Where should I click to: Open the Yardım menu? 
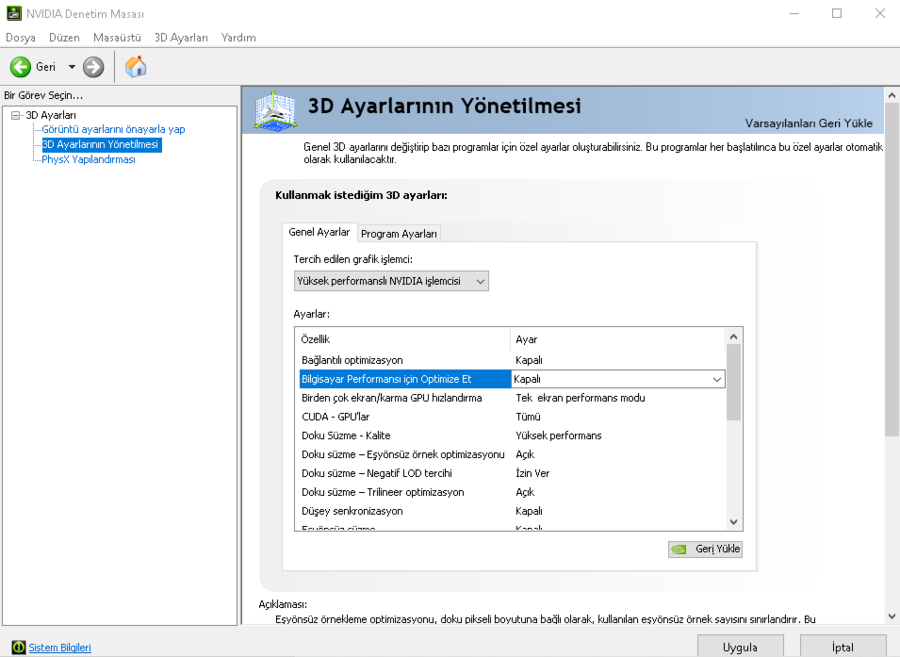point(239,38)
